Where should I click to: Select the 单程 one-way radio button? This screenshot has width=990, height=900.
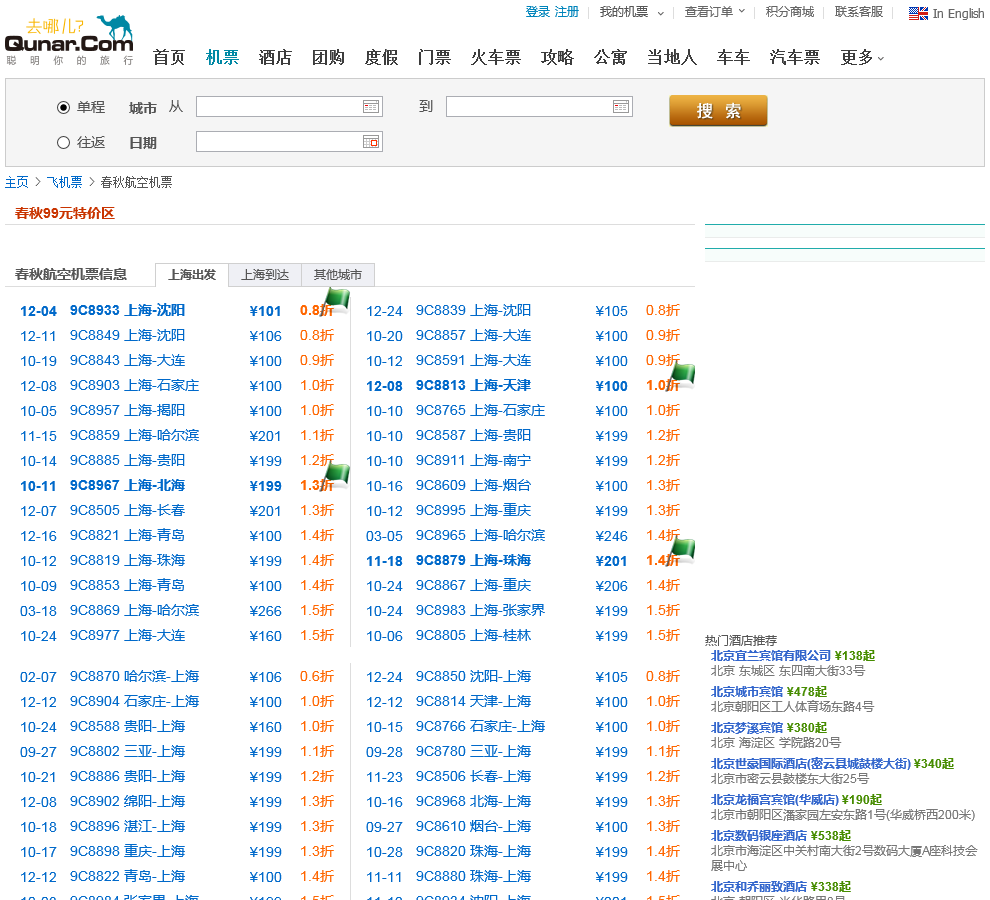(64, 107)
